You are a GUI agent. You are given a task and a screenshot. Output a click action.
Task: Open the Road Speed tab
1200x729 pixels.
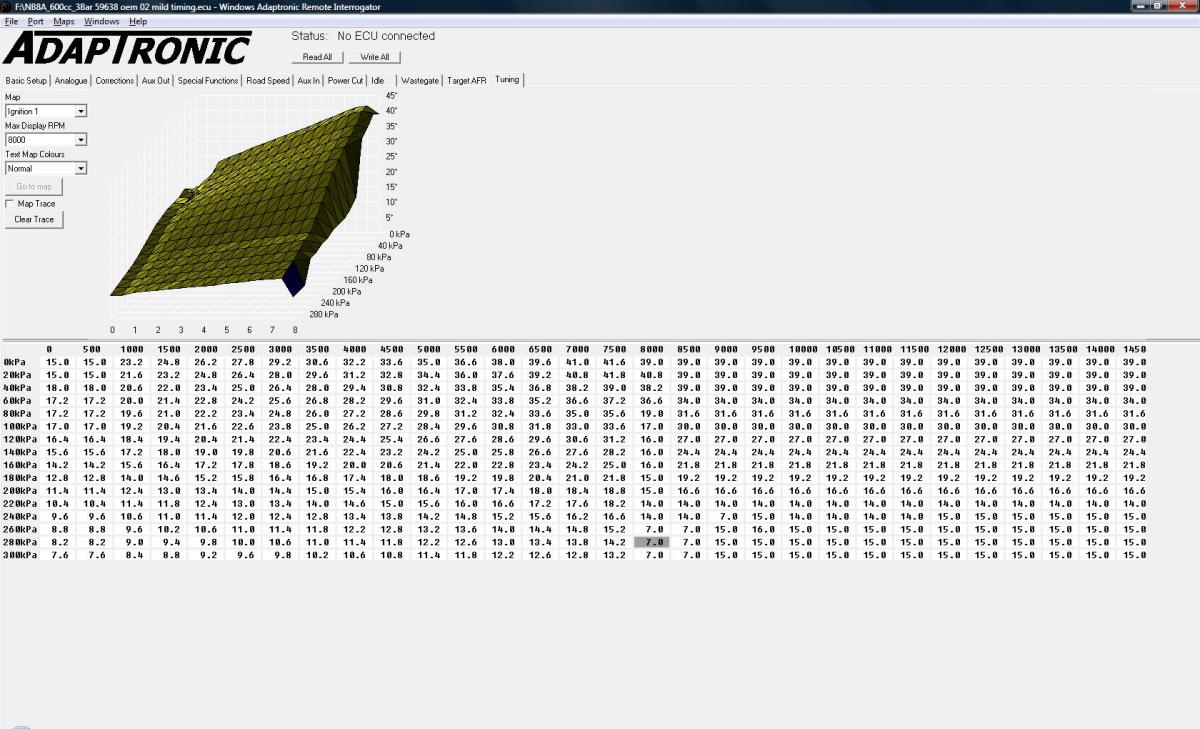(x=268, y=81)
